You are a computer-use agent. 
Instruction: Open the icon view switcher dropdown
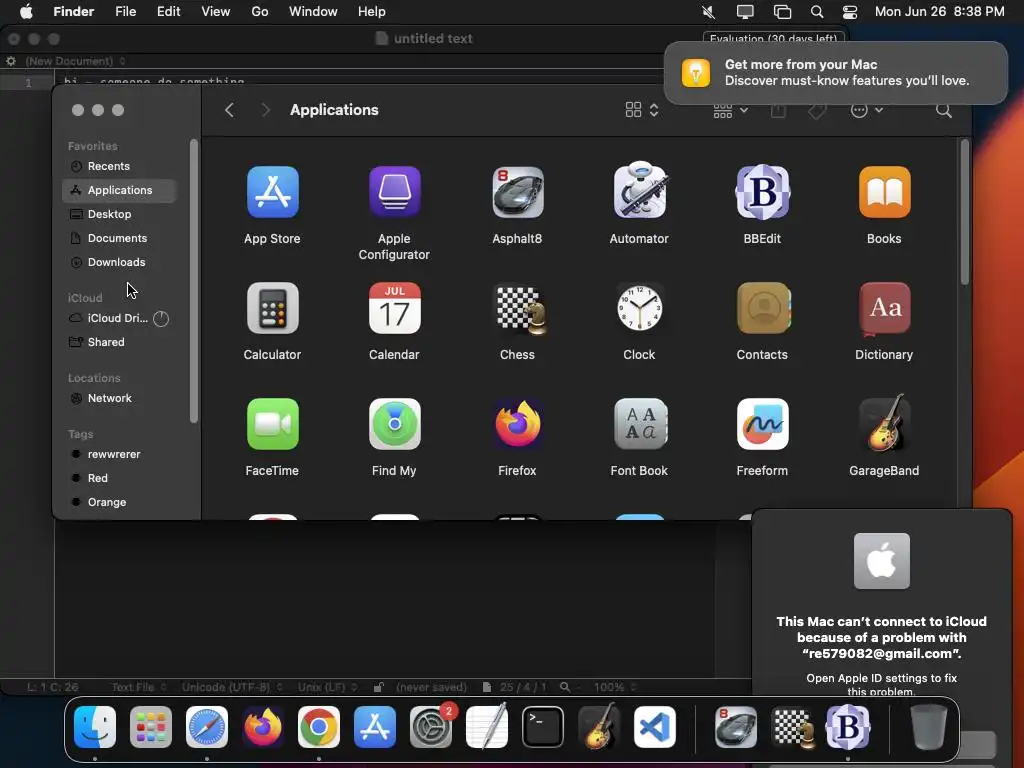(642, 110)
